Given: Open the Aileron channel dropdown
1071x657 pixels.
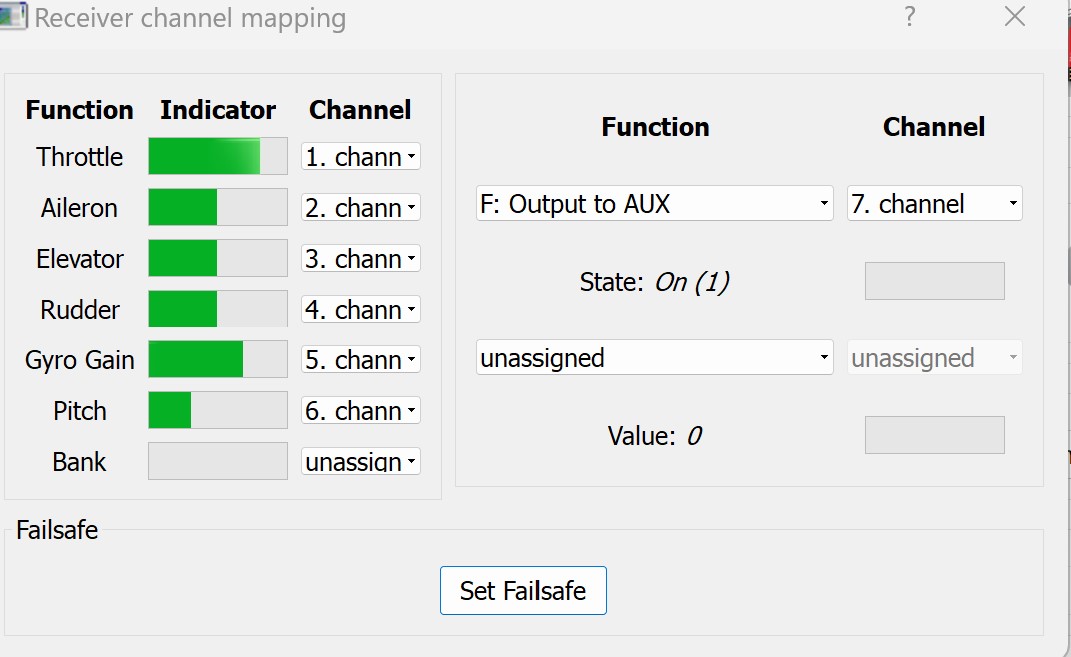Looking at the screenshot, I should (x=361, y=208).
